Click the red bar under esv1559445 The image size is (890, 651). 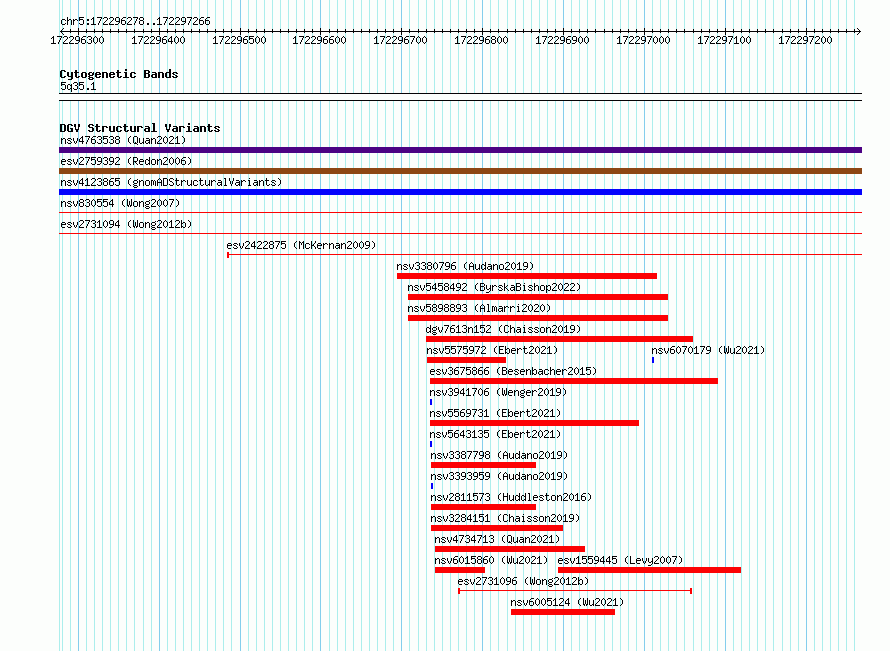coord(649,570)
